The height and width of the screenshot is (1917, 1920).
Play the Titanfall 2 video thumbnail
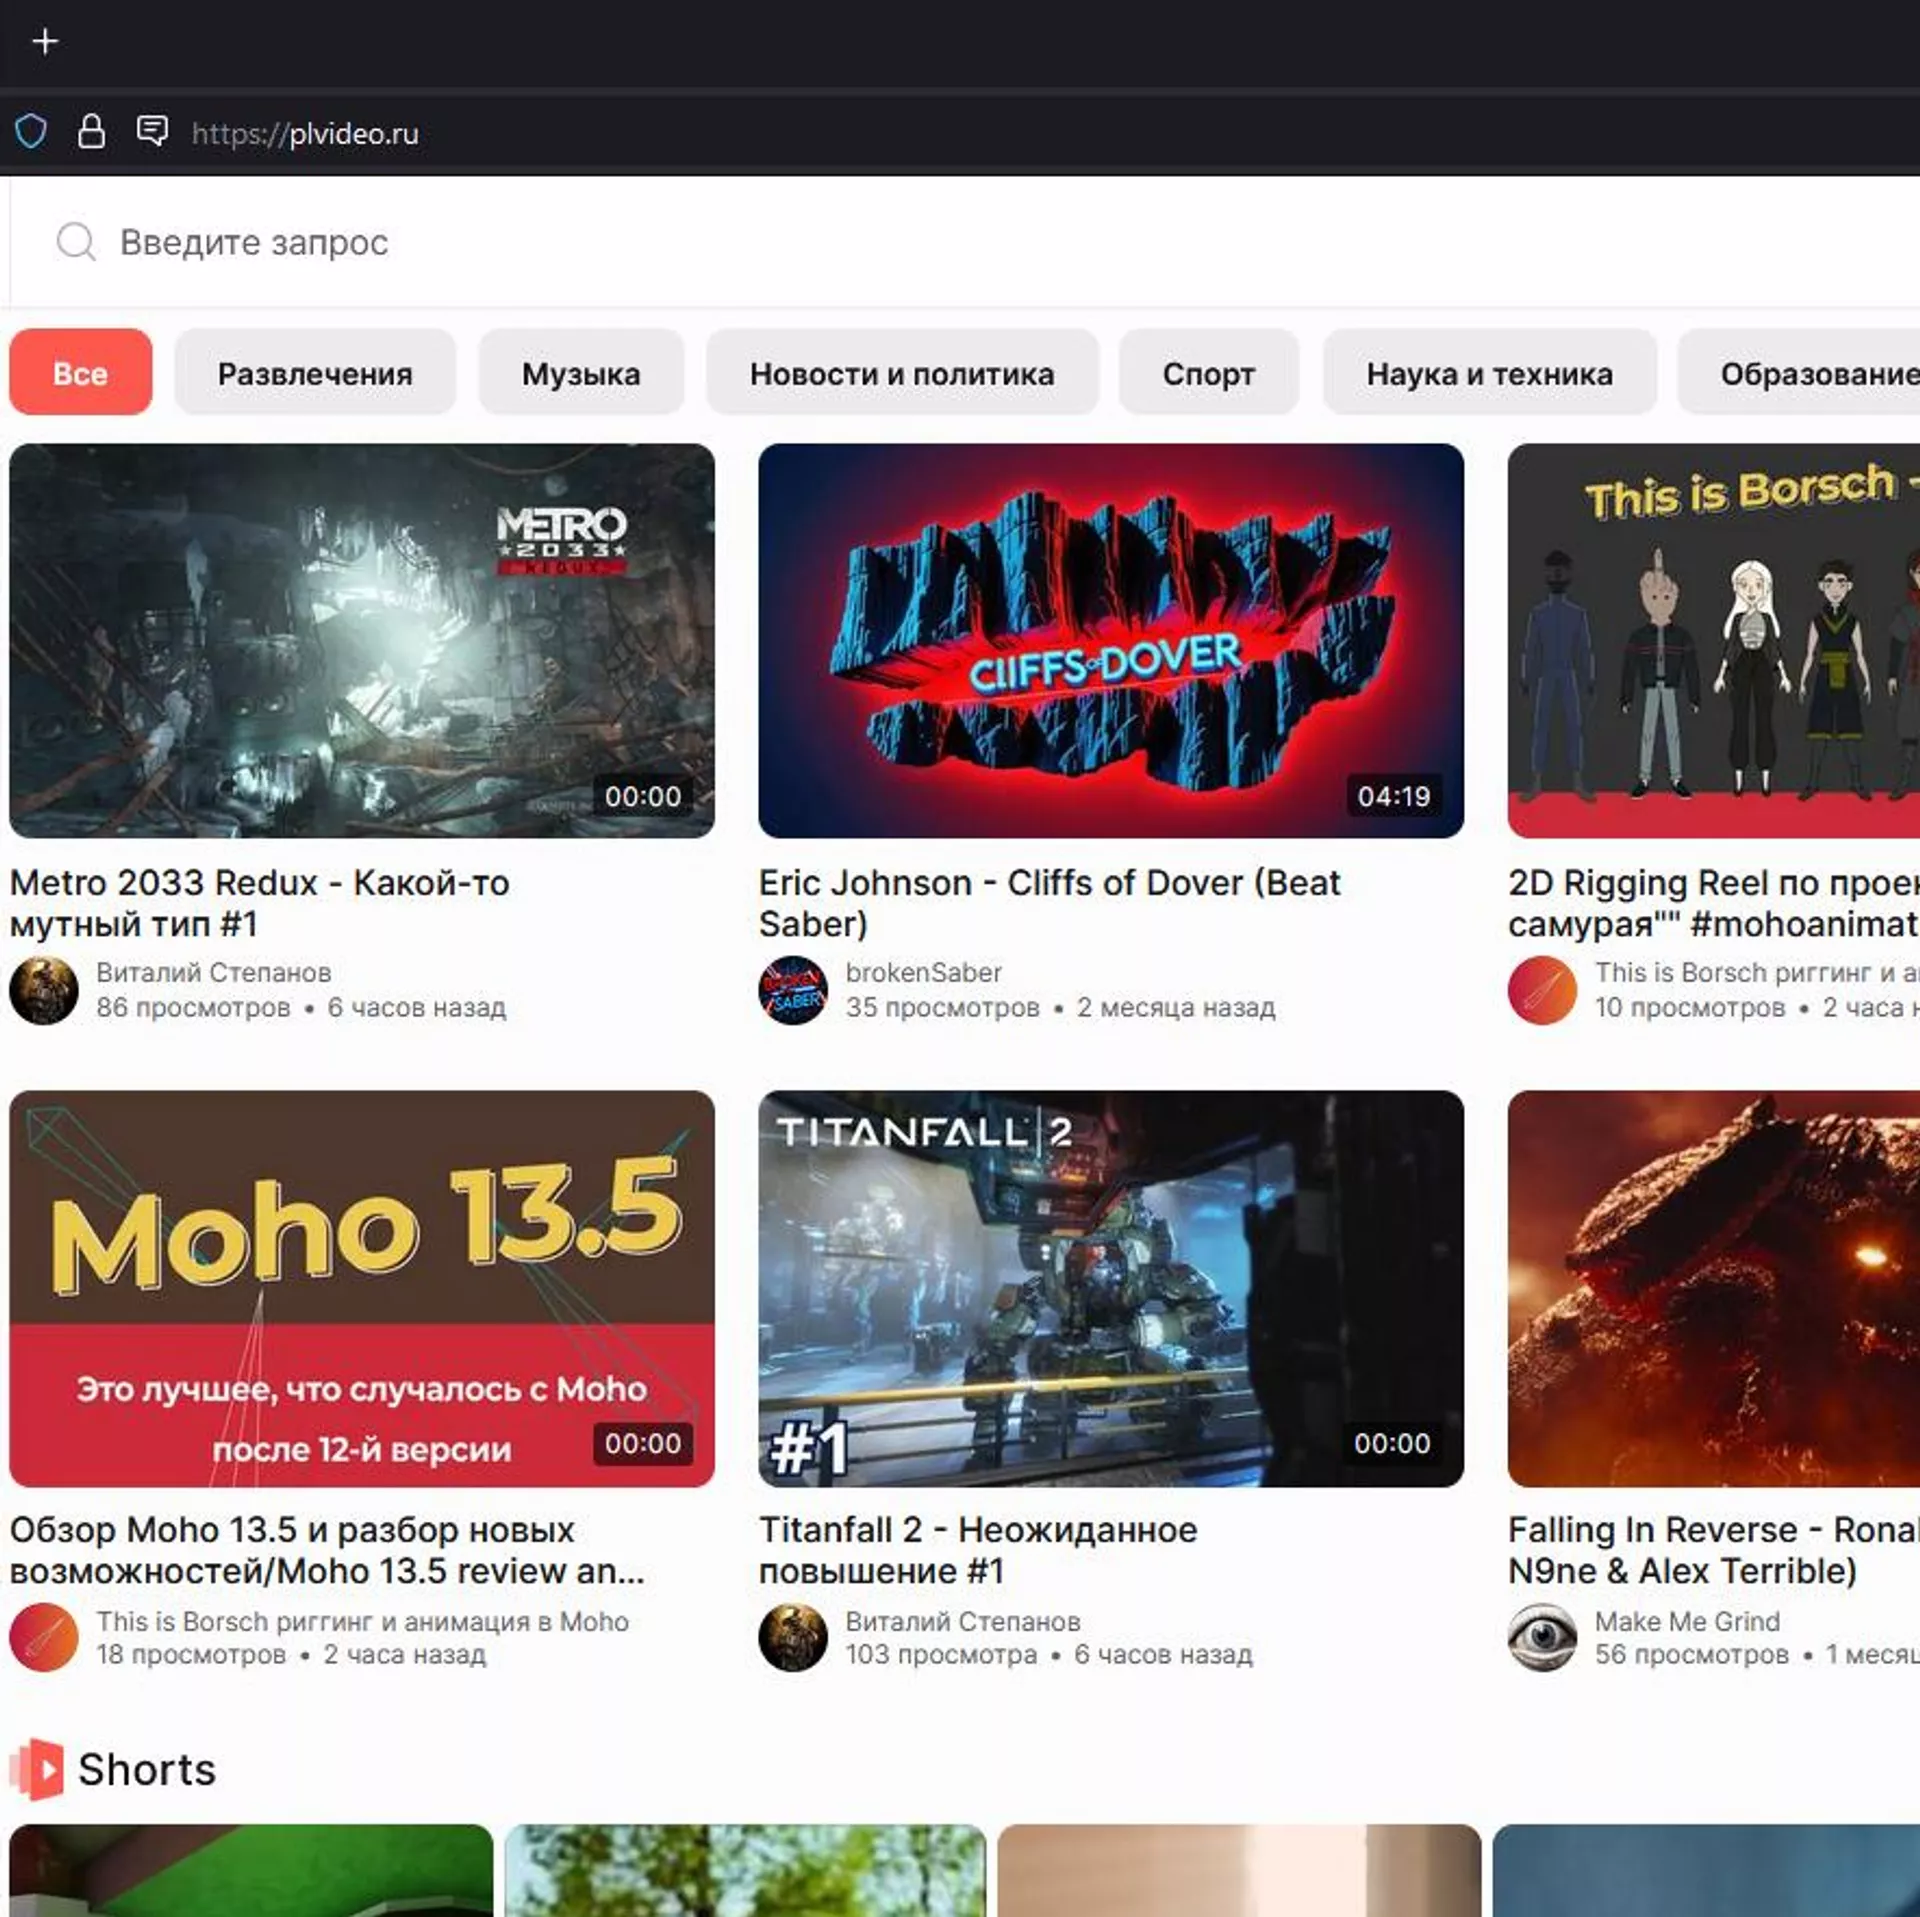pyautogui.click(x=1110, y=1288)
